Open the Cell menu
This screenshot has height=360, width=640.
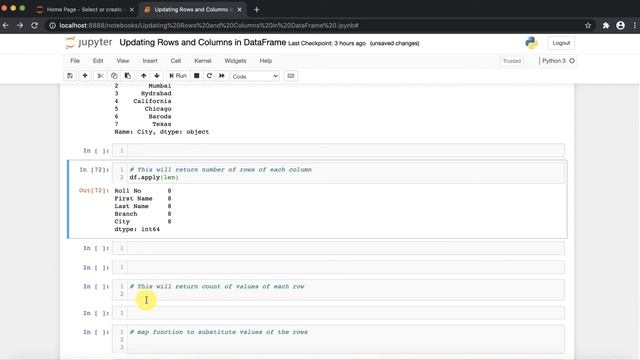pos(176,61)
